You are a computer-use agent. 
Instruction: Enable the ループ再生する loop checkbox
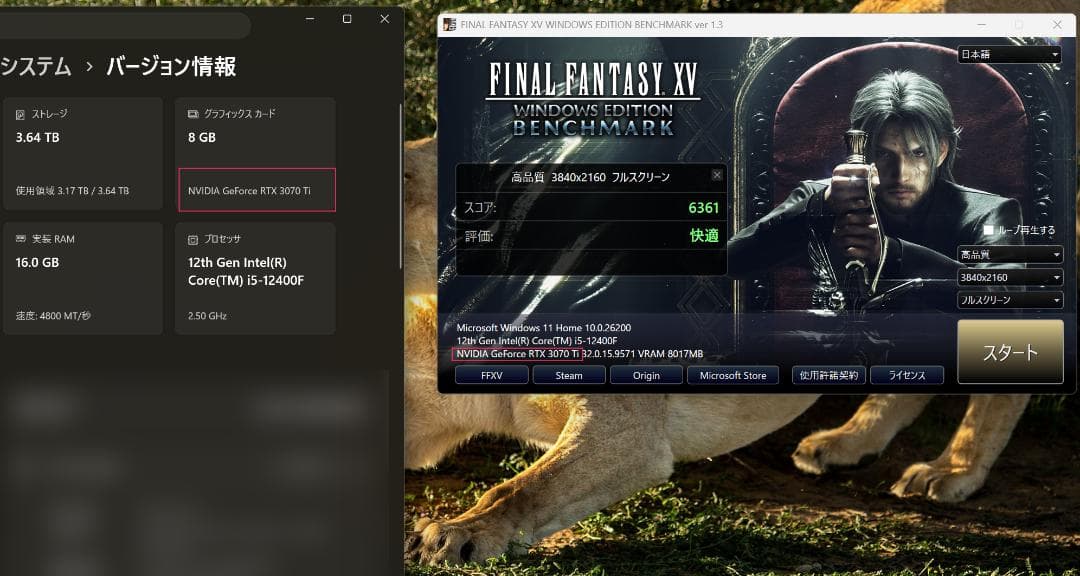pos(988,230)
